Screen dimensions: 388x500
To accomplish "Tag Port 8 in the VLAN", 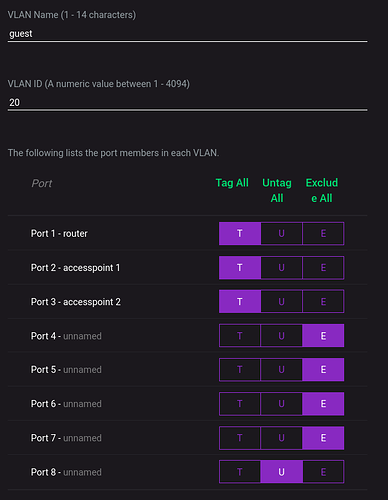I will 240,472.
